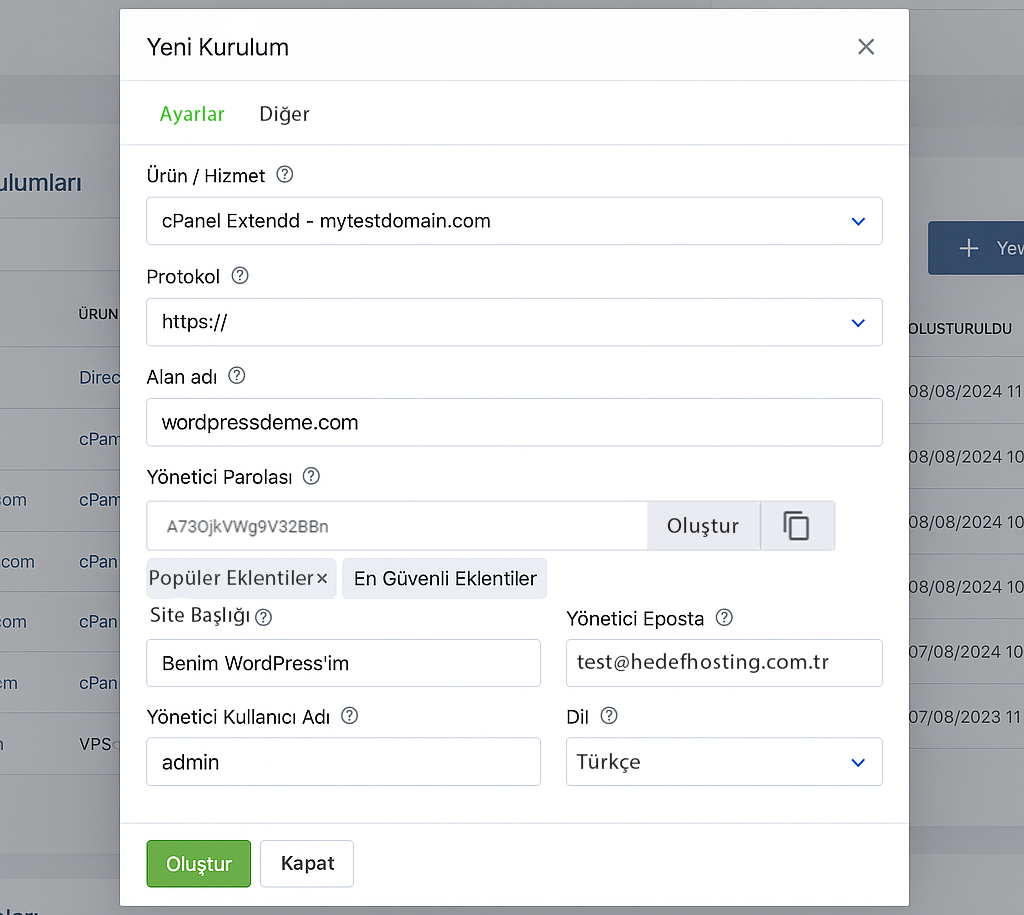Submit with the green Oluştur button
The width and height of the screenshot is (1024, 915).
click(199, 863)
